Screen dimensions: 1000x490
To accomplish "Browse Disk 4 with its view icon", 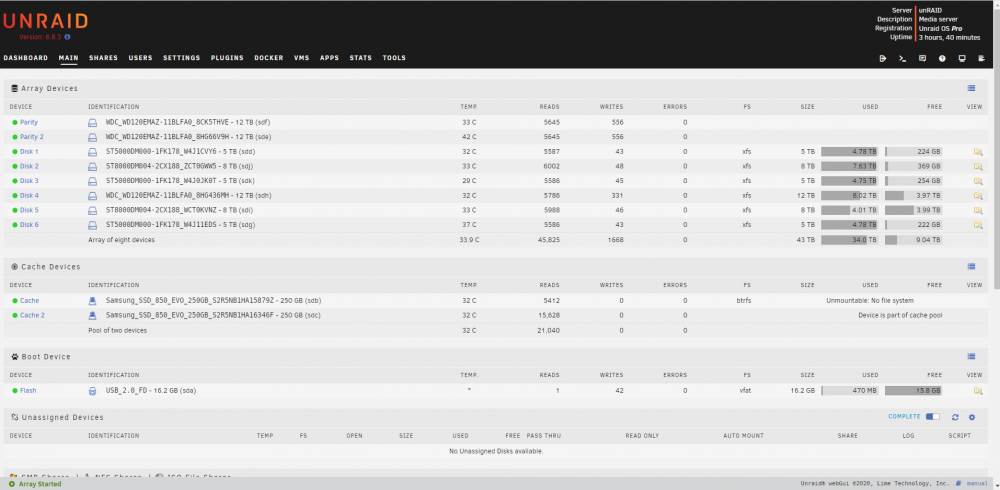I will click(x=978, y=196).
